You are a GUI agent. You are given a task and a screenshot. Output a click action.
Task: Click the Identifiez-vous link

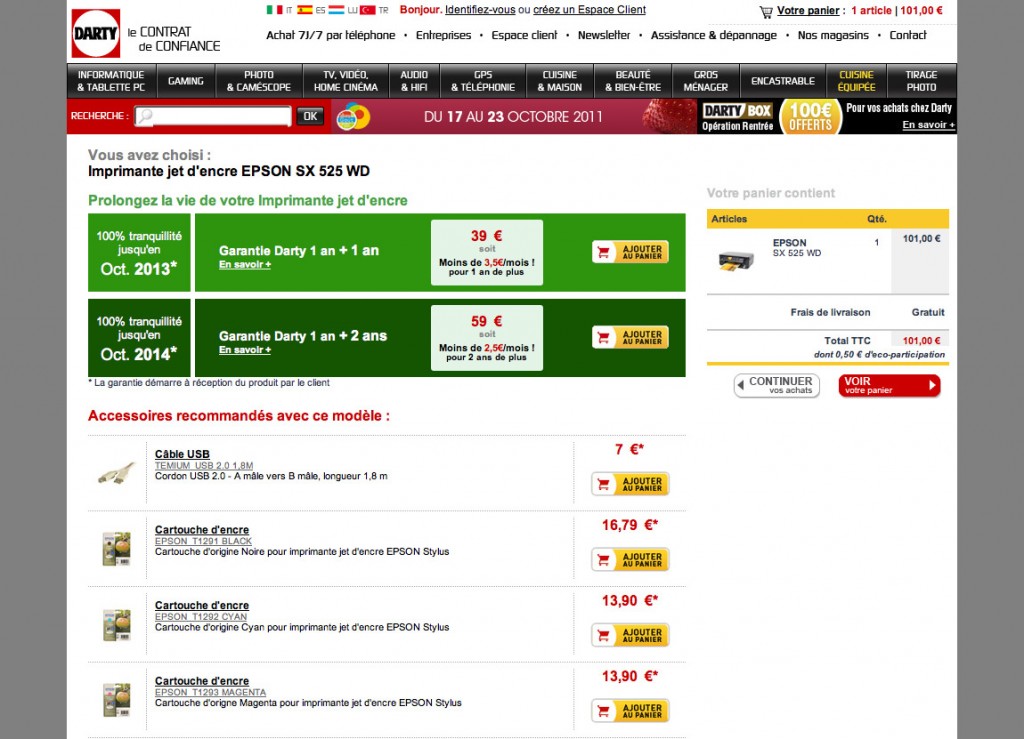pyautogui.click(x=480, y=10)
